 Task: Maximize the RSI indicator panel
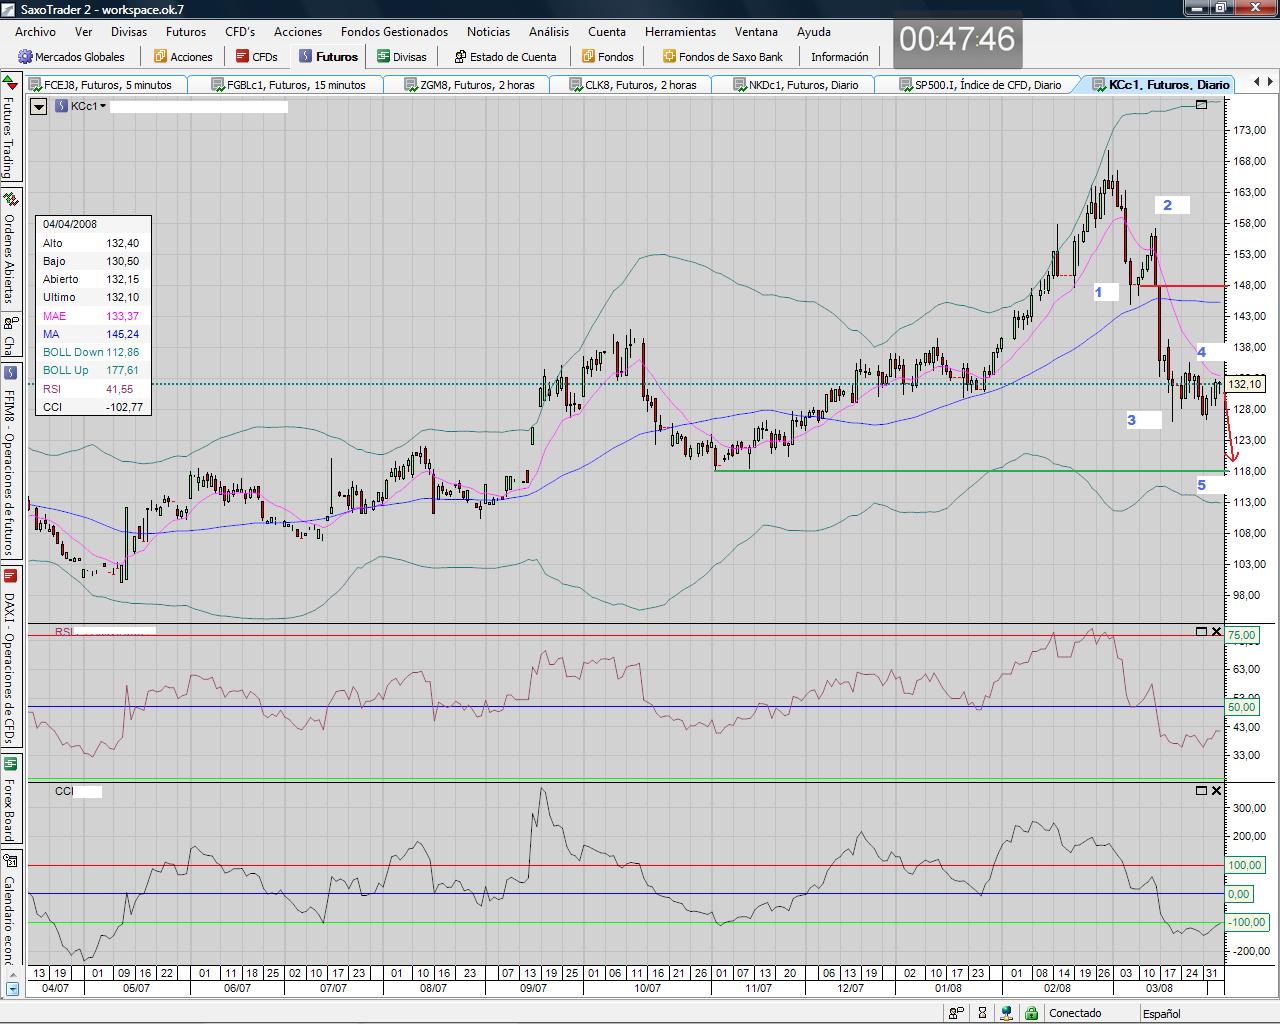click(1201, 631)
